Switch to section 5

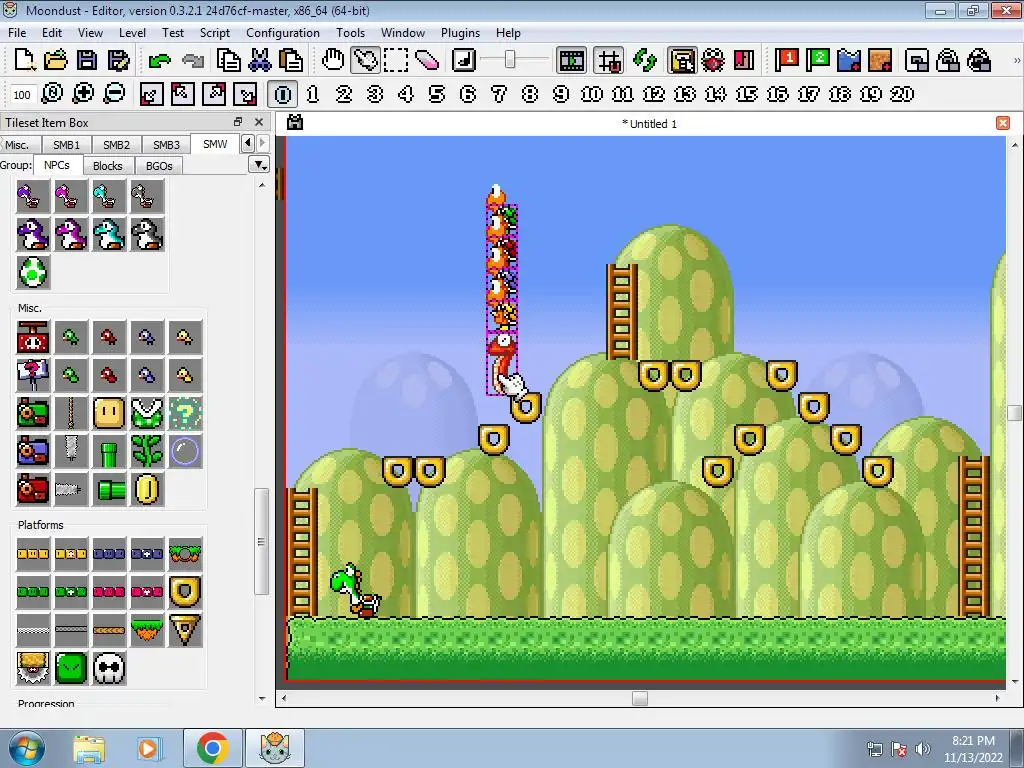[x=437, y=94]
